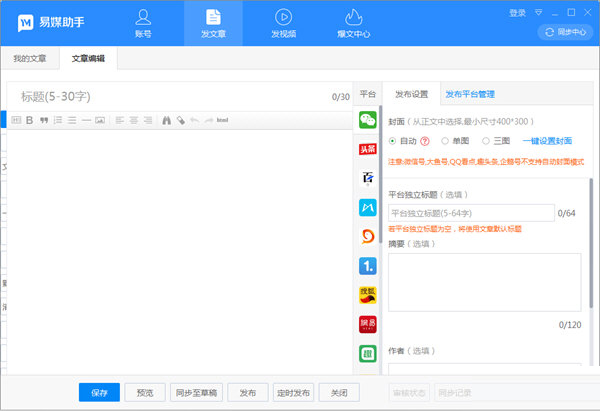Screen dimensions: 600x411
Task: Switch to 我的文章 tab
Action: click(30, 60)
